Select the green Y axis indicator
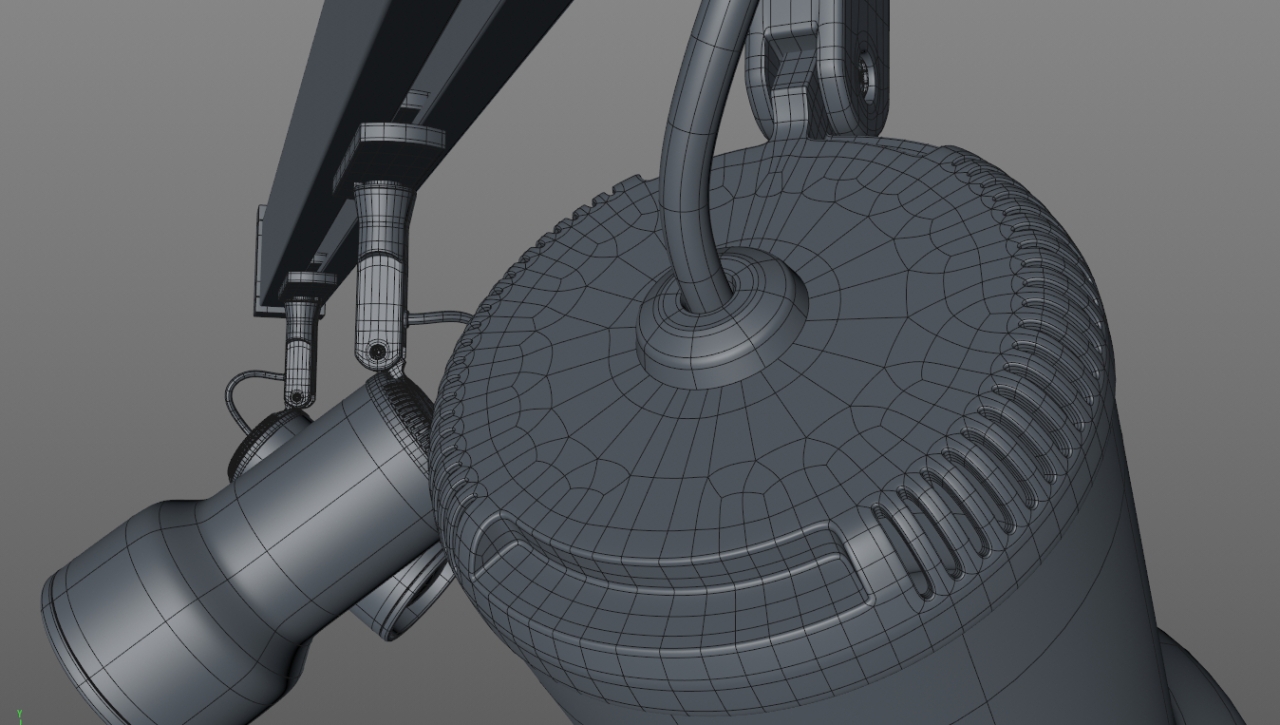 point(19,717)
